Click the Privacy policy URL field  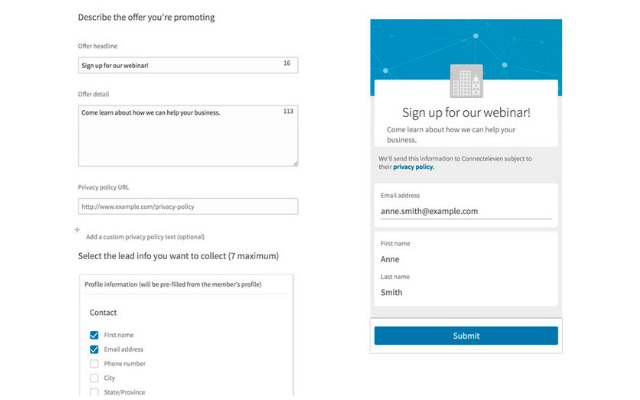188,207
